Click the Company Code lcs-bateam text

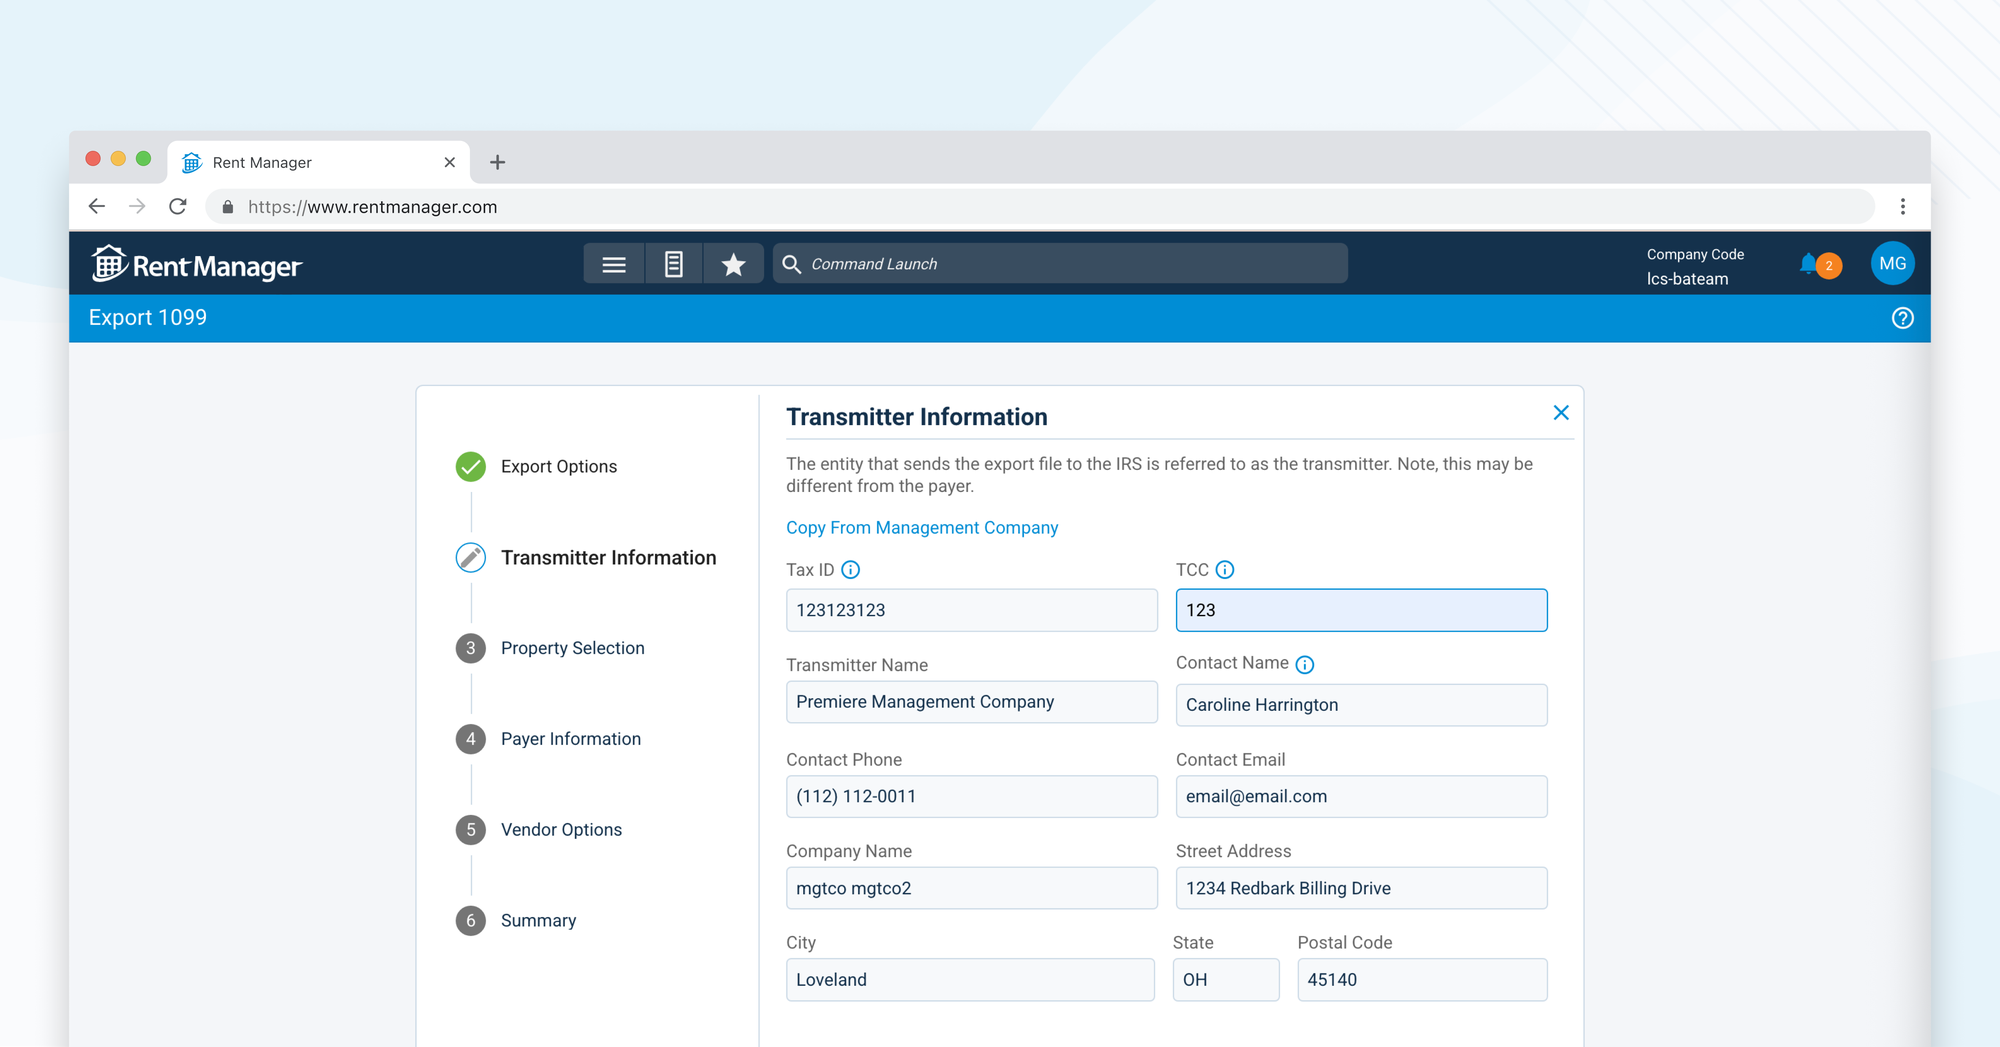(1695, 267)
